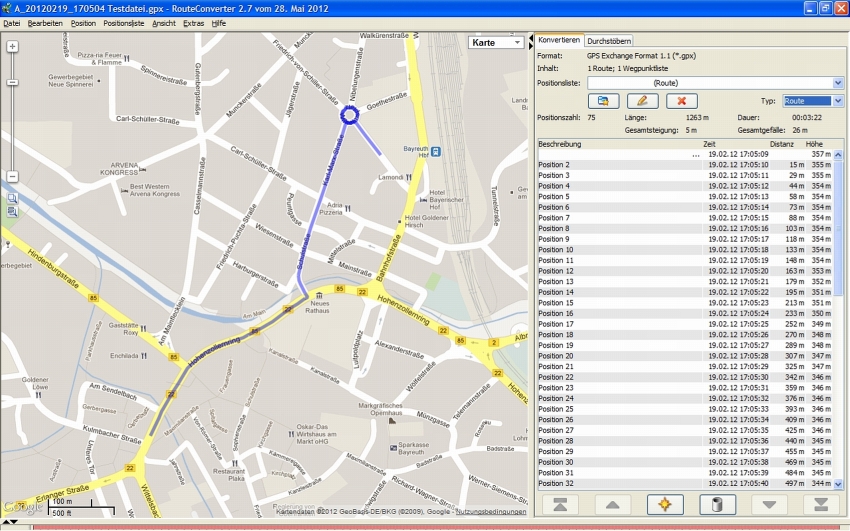This screenshot has width=850, height=531.
Task: Click the blue circle route marker on map
Action: (x=350, y=115)
